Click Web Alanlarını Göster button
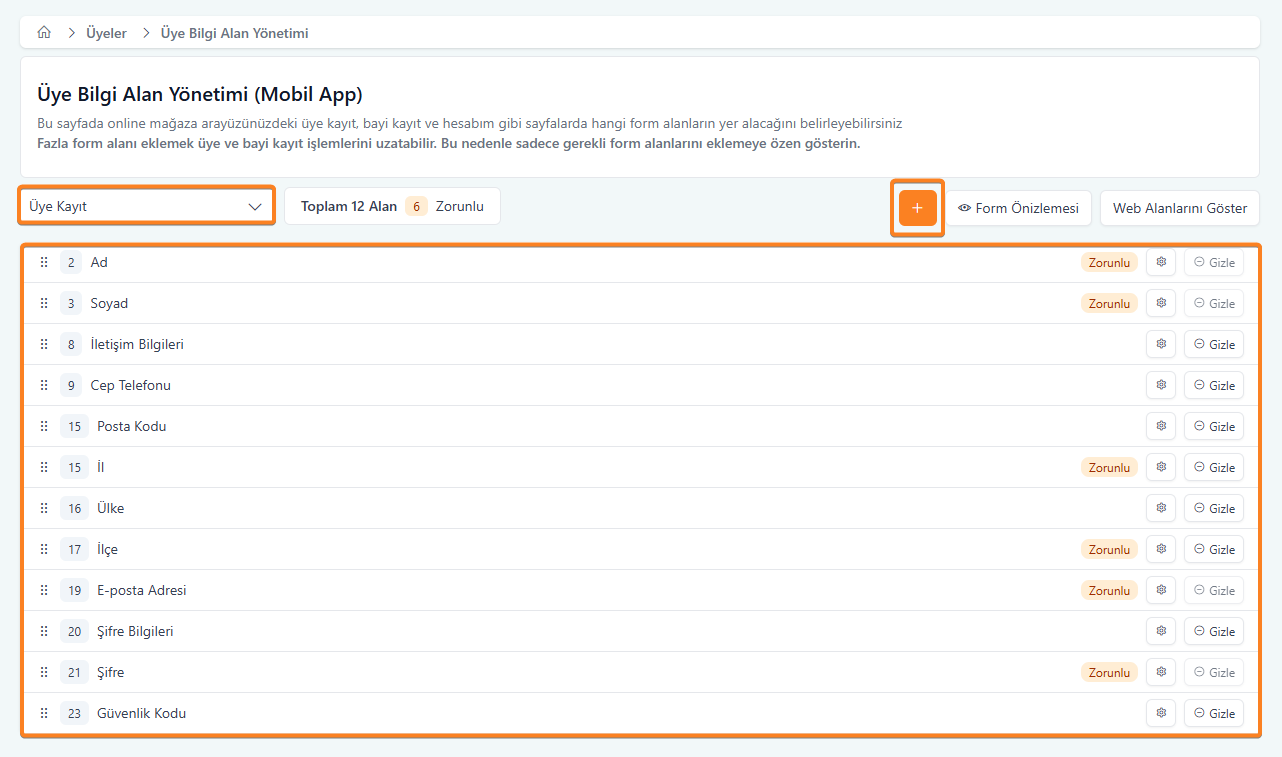1282x757 pixels. (1180, 209)
